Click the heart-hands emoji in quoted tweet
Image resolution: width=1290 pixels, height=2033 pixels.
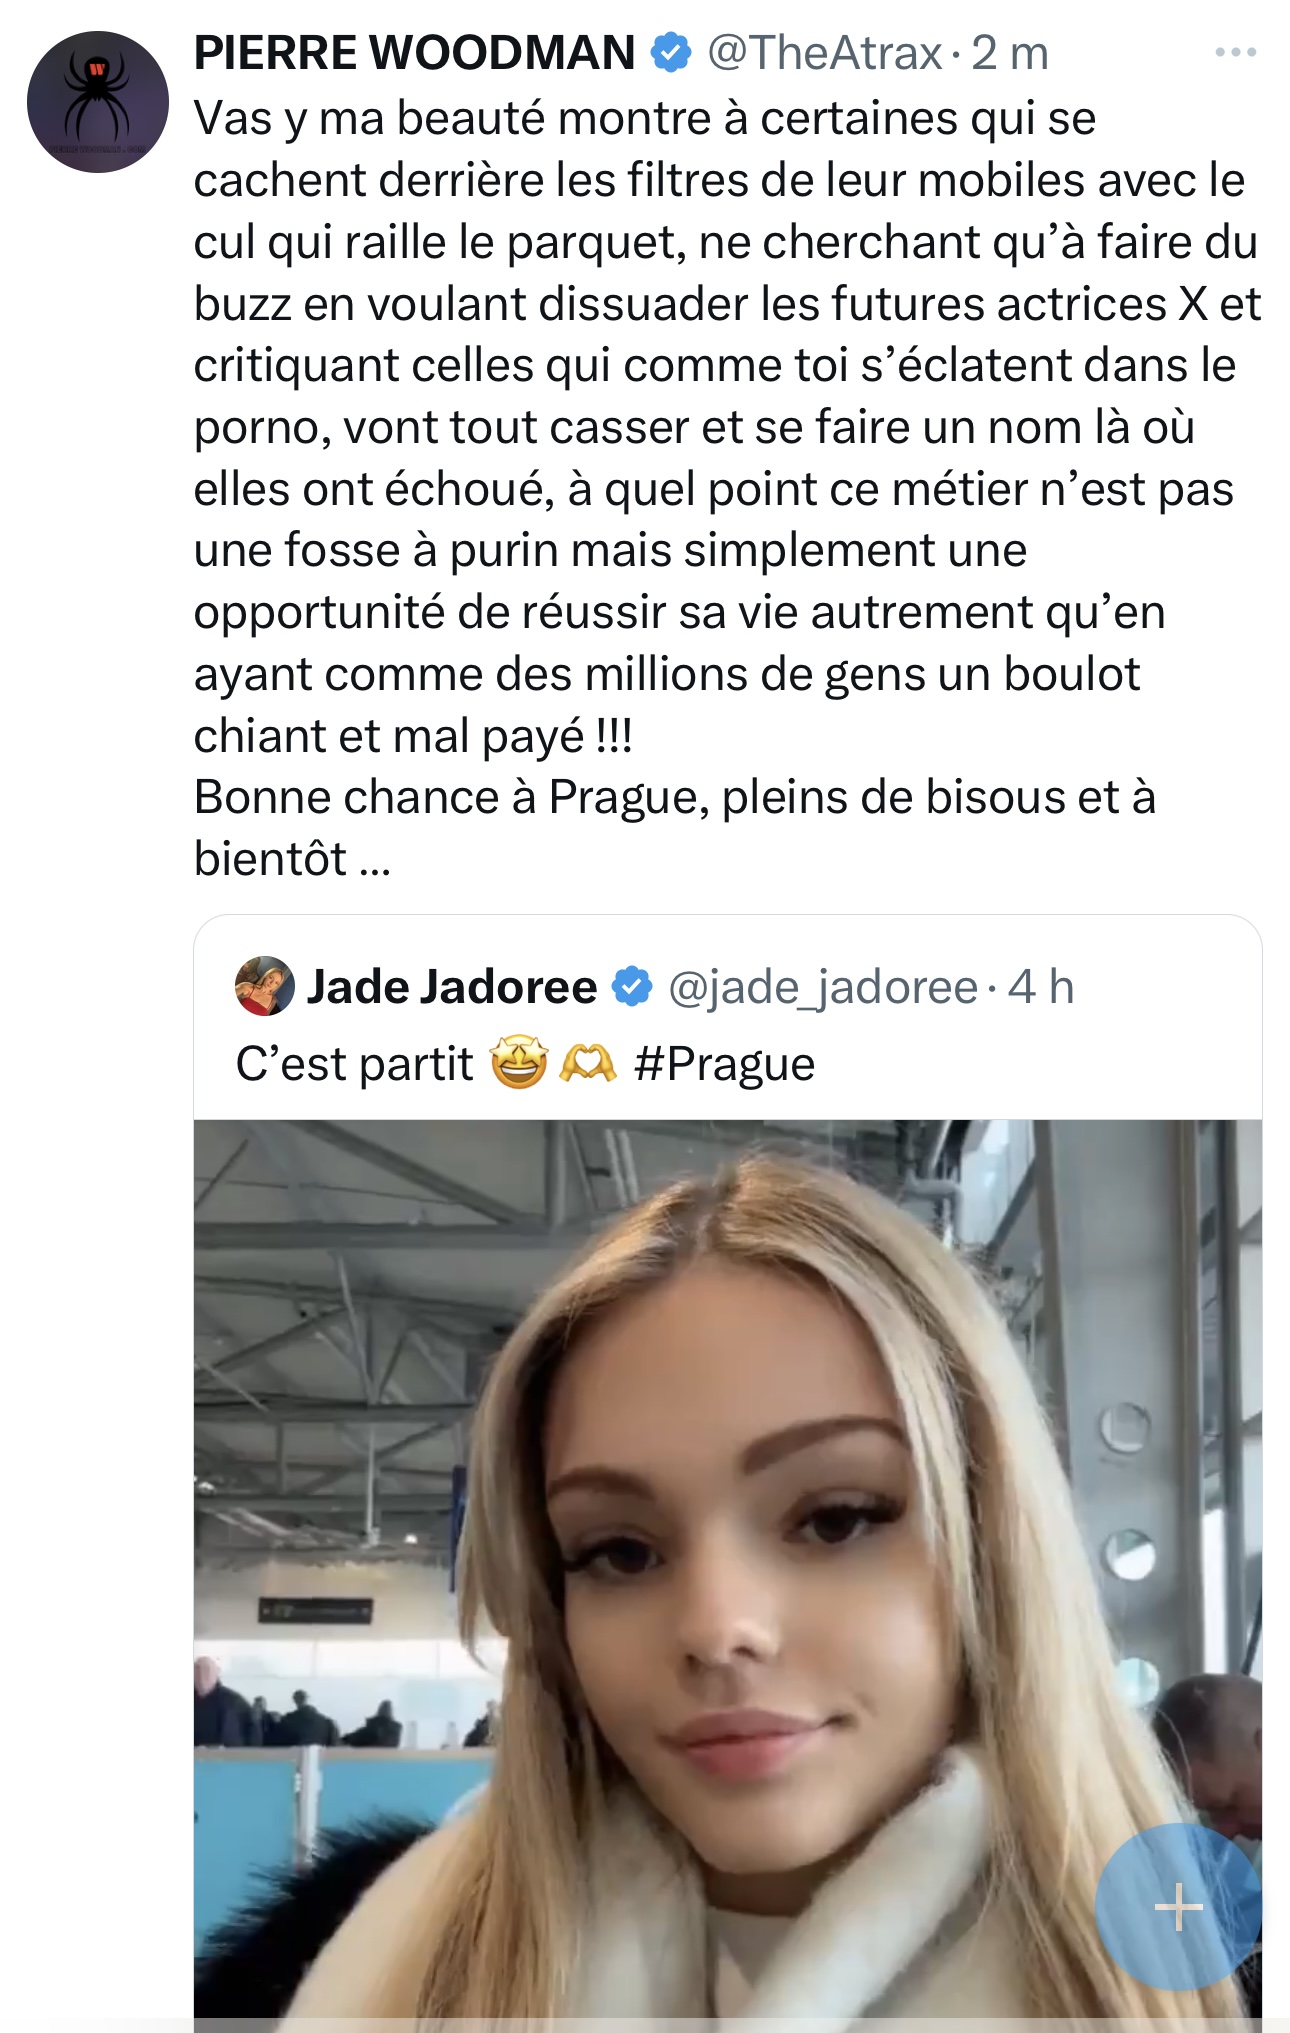(588, 1063)
